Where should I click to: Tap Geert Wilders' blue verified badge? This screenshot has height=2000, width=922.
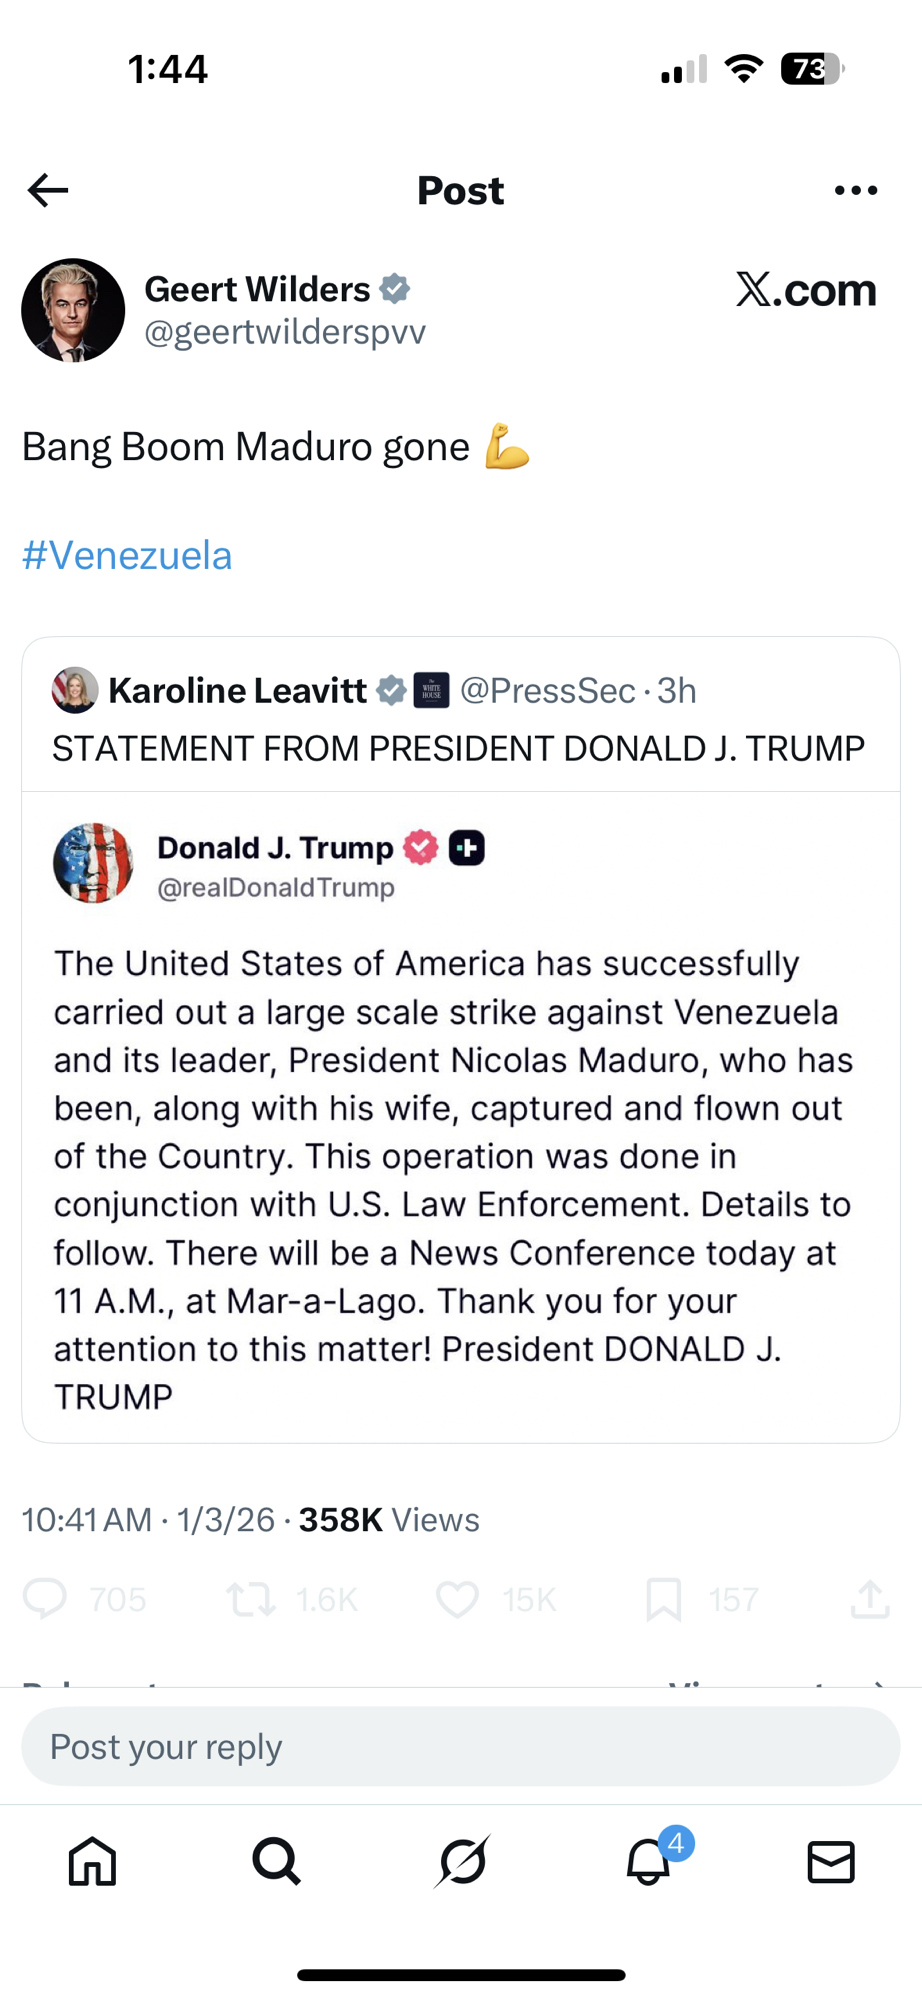396,290
